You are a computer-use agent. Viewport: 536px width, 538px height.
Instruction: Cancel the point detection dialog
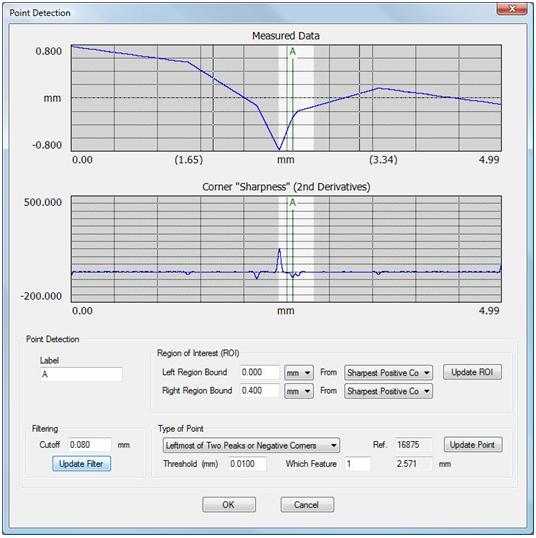[x=307, y=505]
